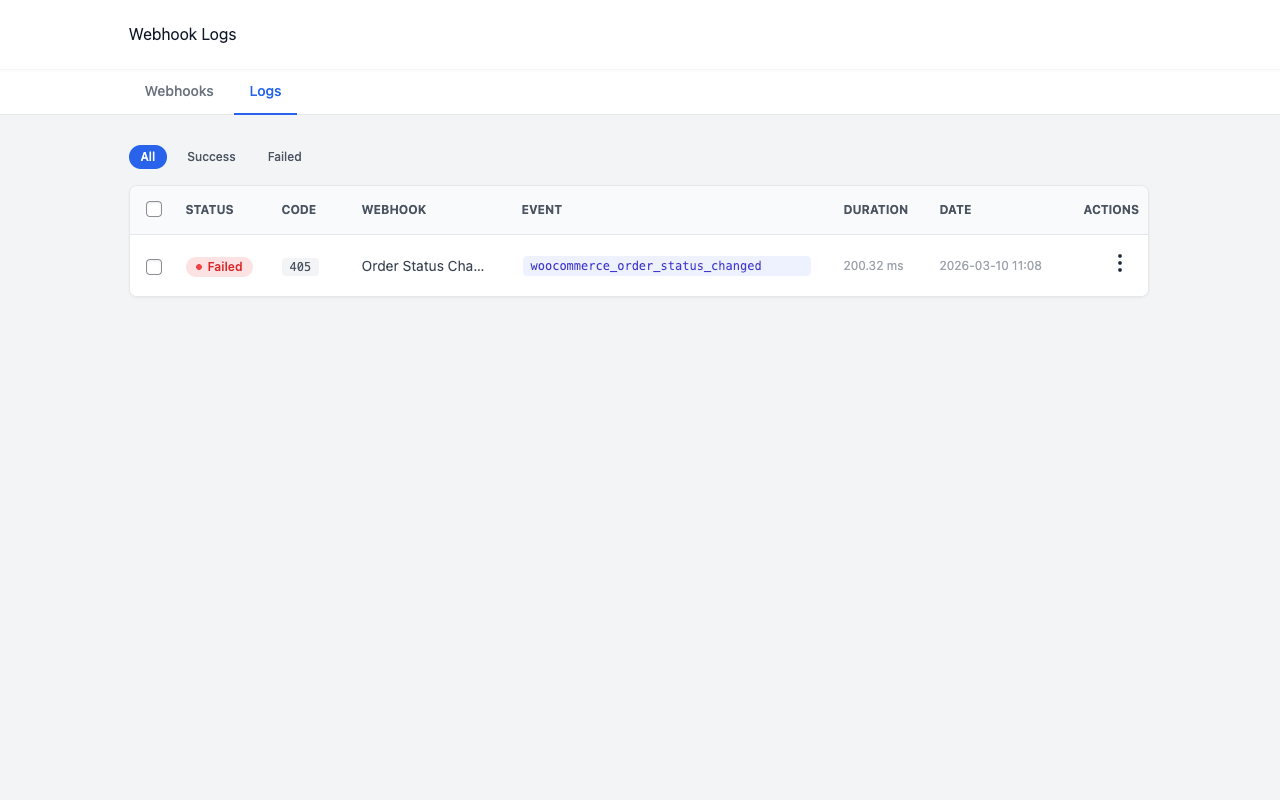Show all logs with the All filter
This screenshot has width=1280, height=800.
point(148,157)
